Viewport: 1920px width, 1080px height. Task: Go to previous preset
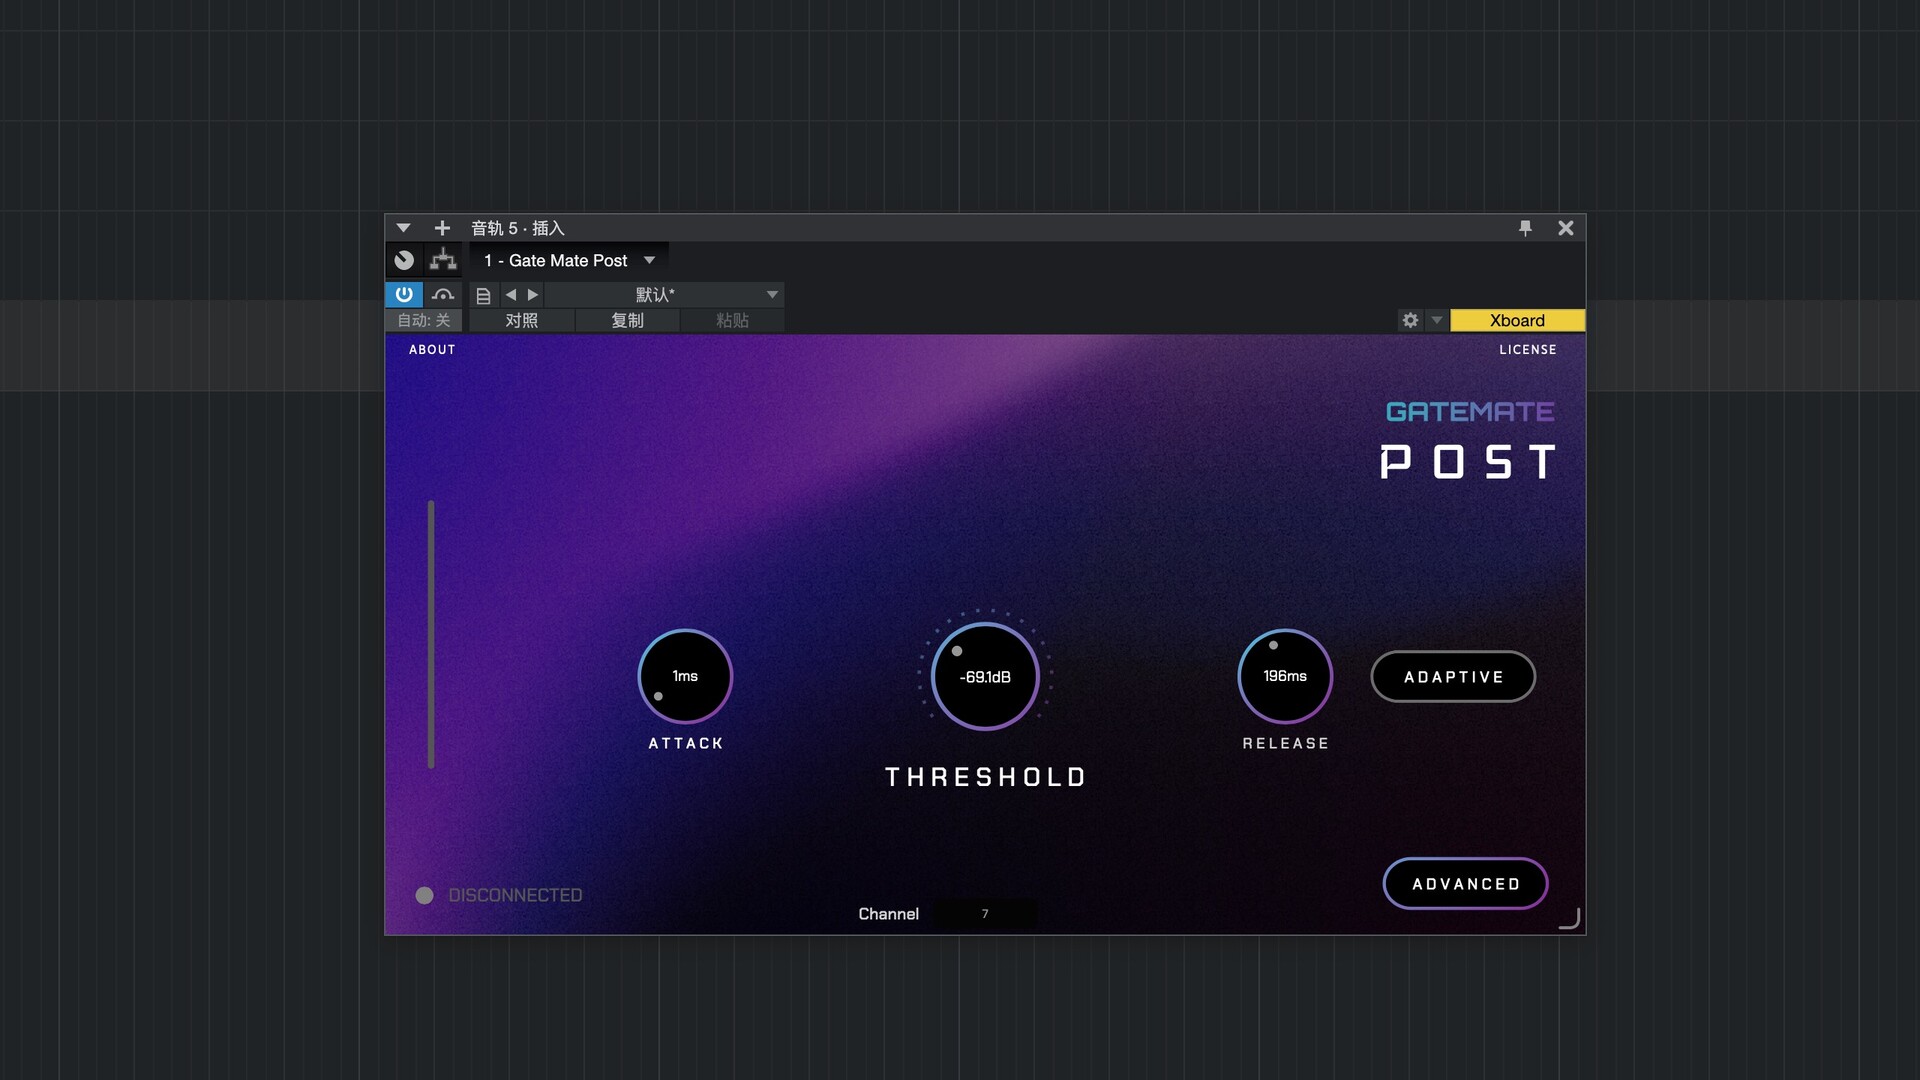(x=511, y=295)
